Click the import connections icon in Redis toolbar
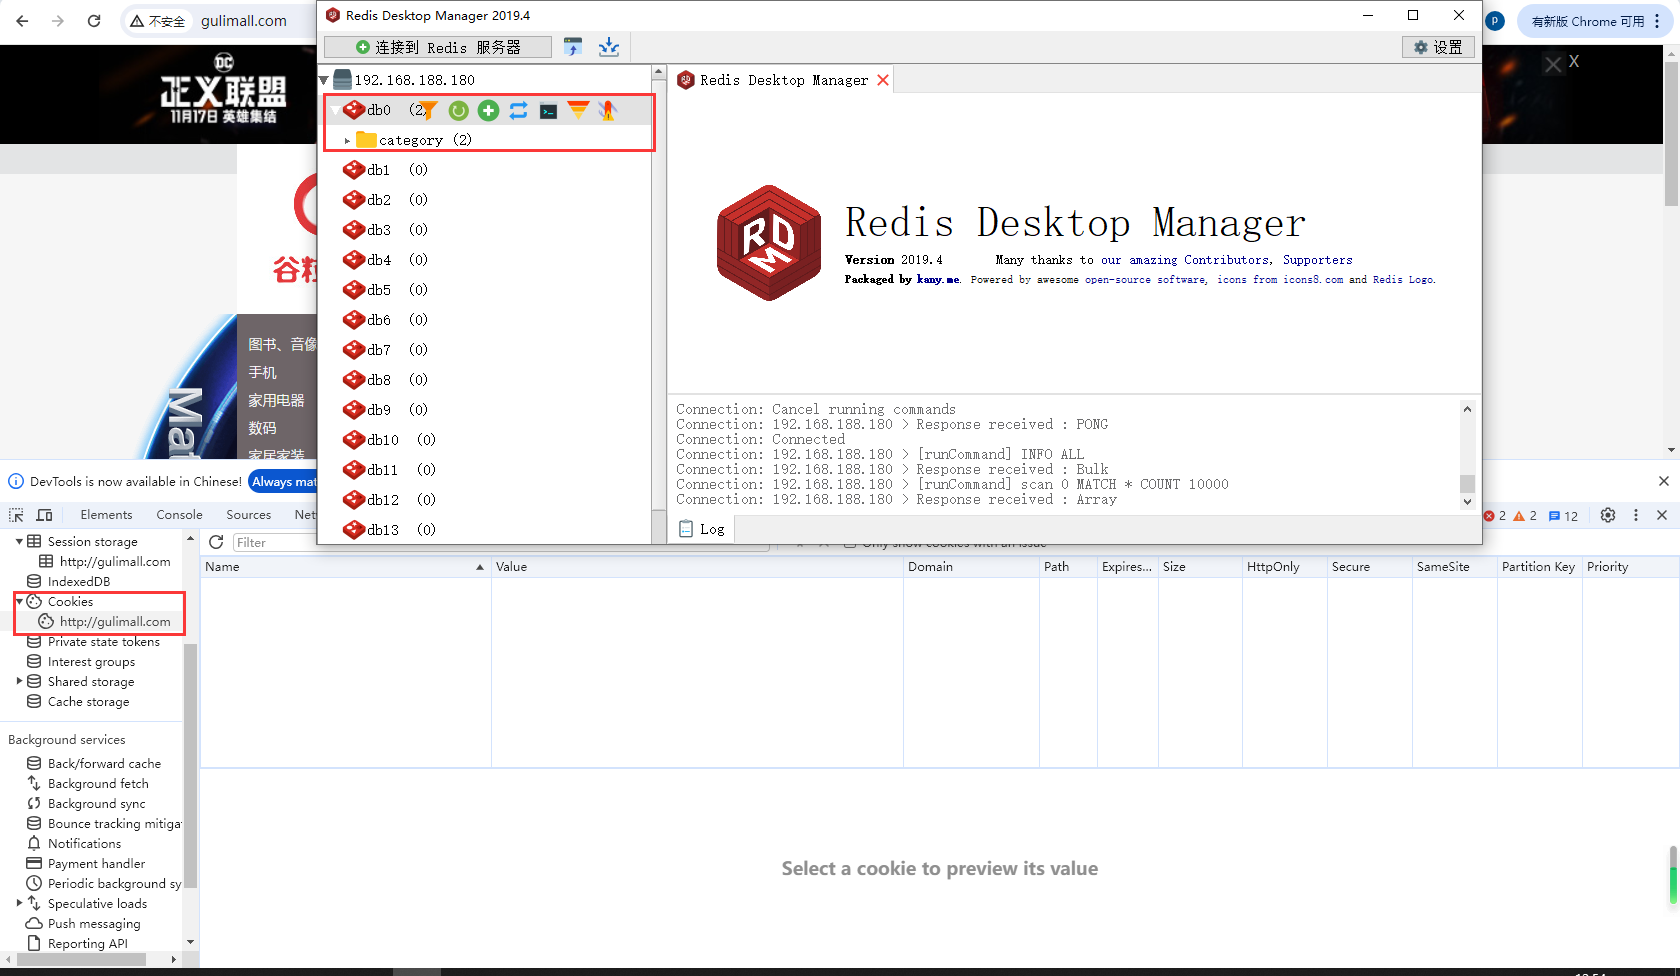 coord(573,47)
